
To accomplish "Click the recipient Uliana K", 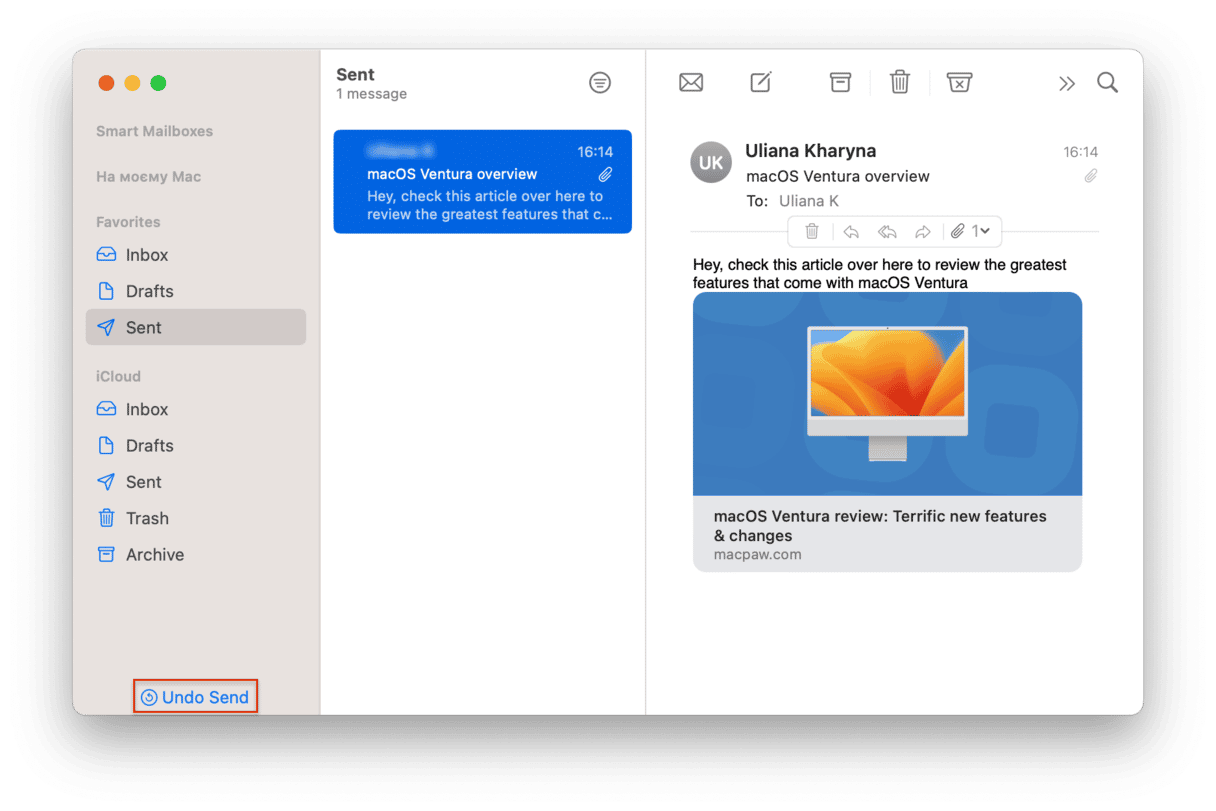I will point(809,201).
